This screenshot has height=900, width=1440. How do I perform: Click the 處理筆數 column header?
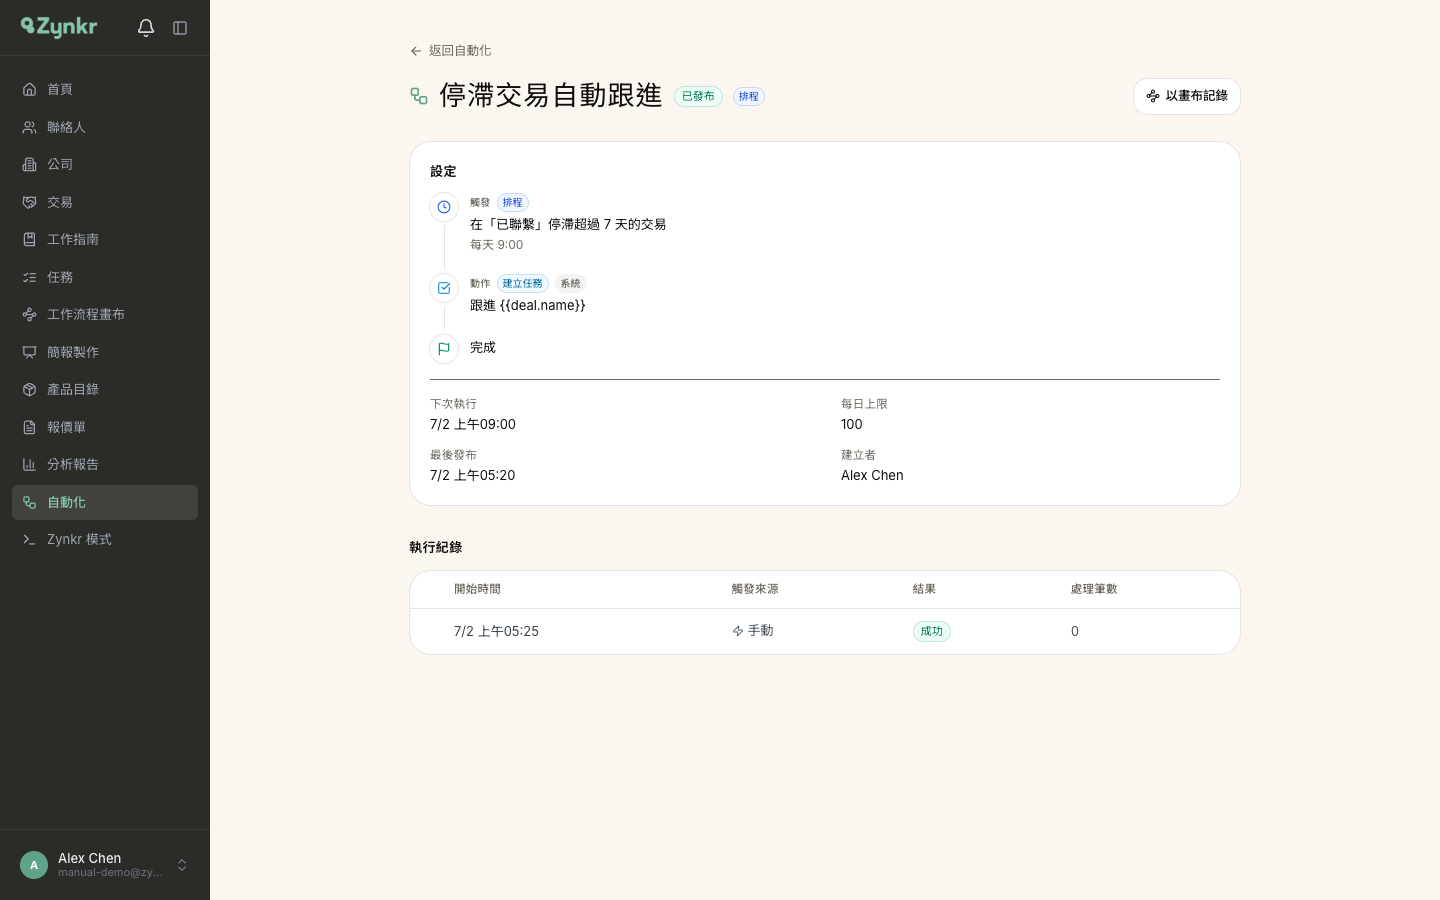[x=1094, y=589]
